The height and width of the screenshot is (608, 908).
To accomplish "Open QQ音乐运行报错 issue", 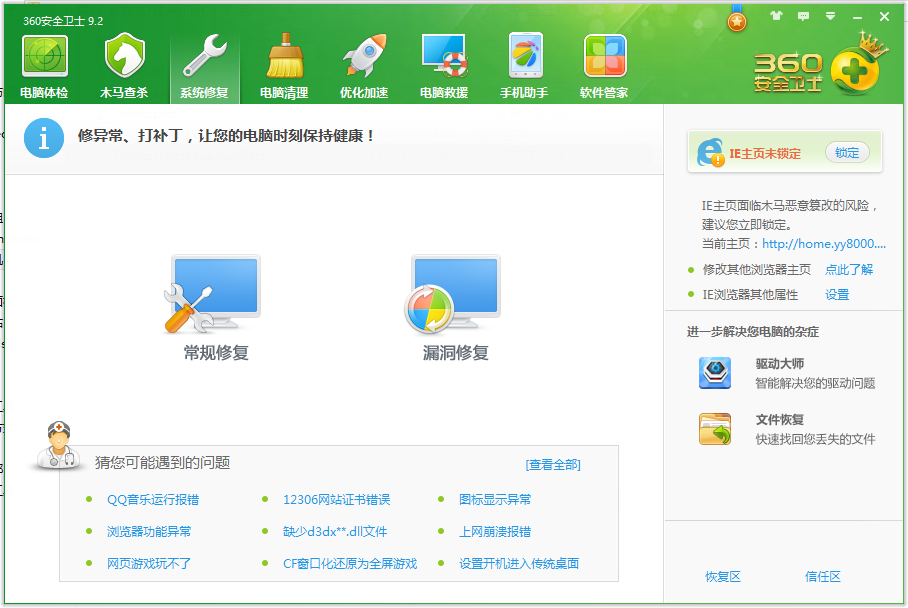I will pyautogui.click(x=153, y=500).
